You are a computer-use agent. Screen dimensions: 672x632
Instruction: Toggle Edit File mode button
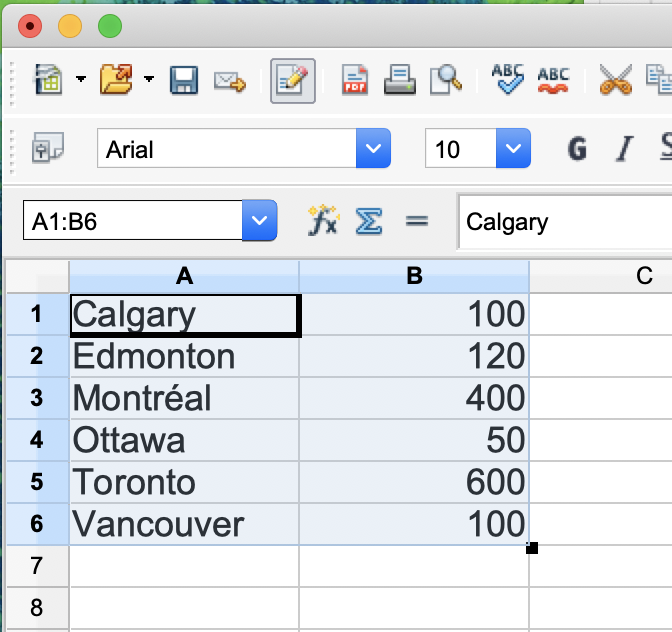[293, 81]
